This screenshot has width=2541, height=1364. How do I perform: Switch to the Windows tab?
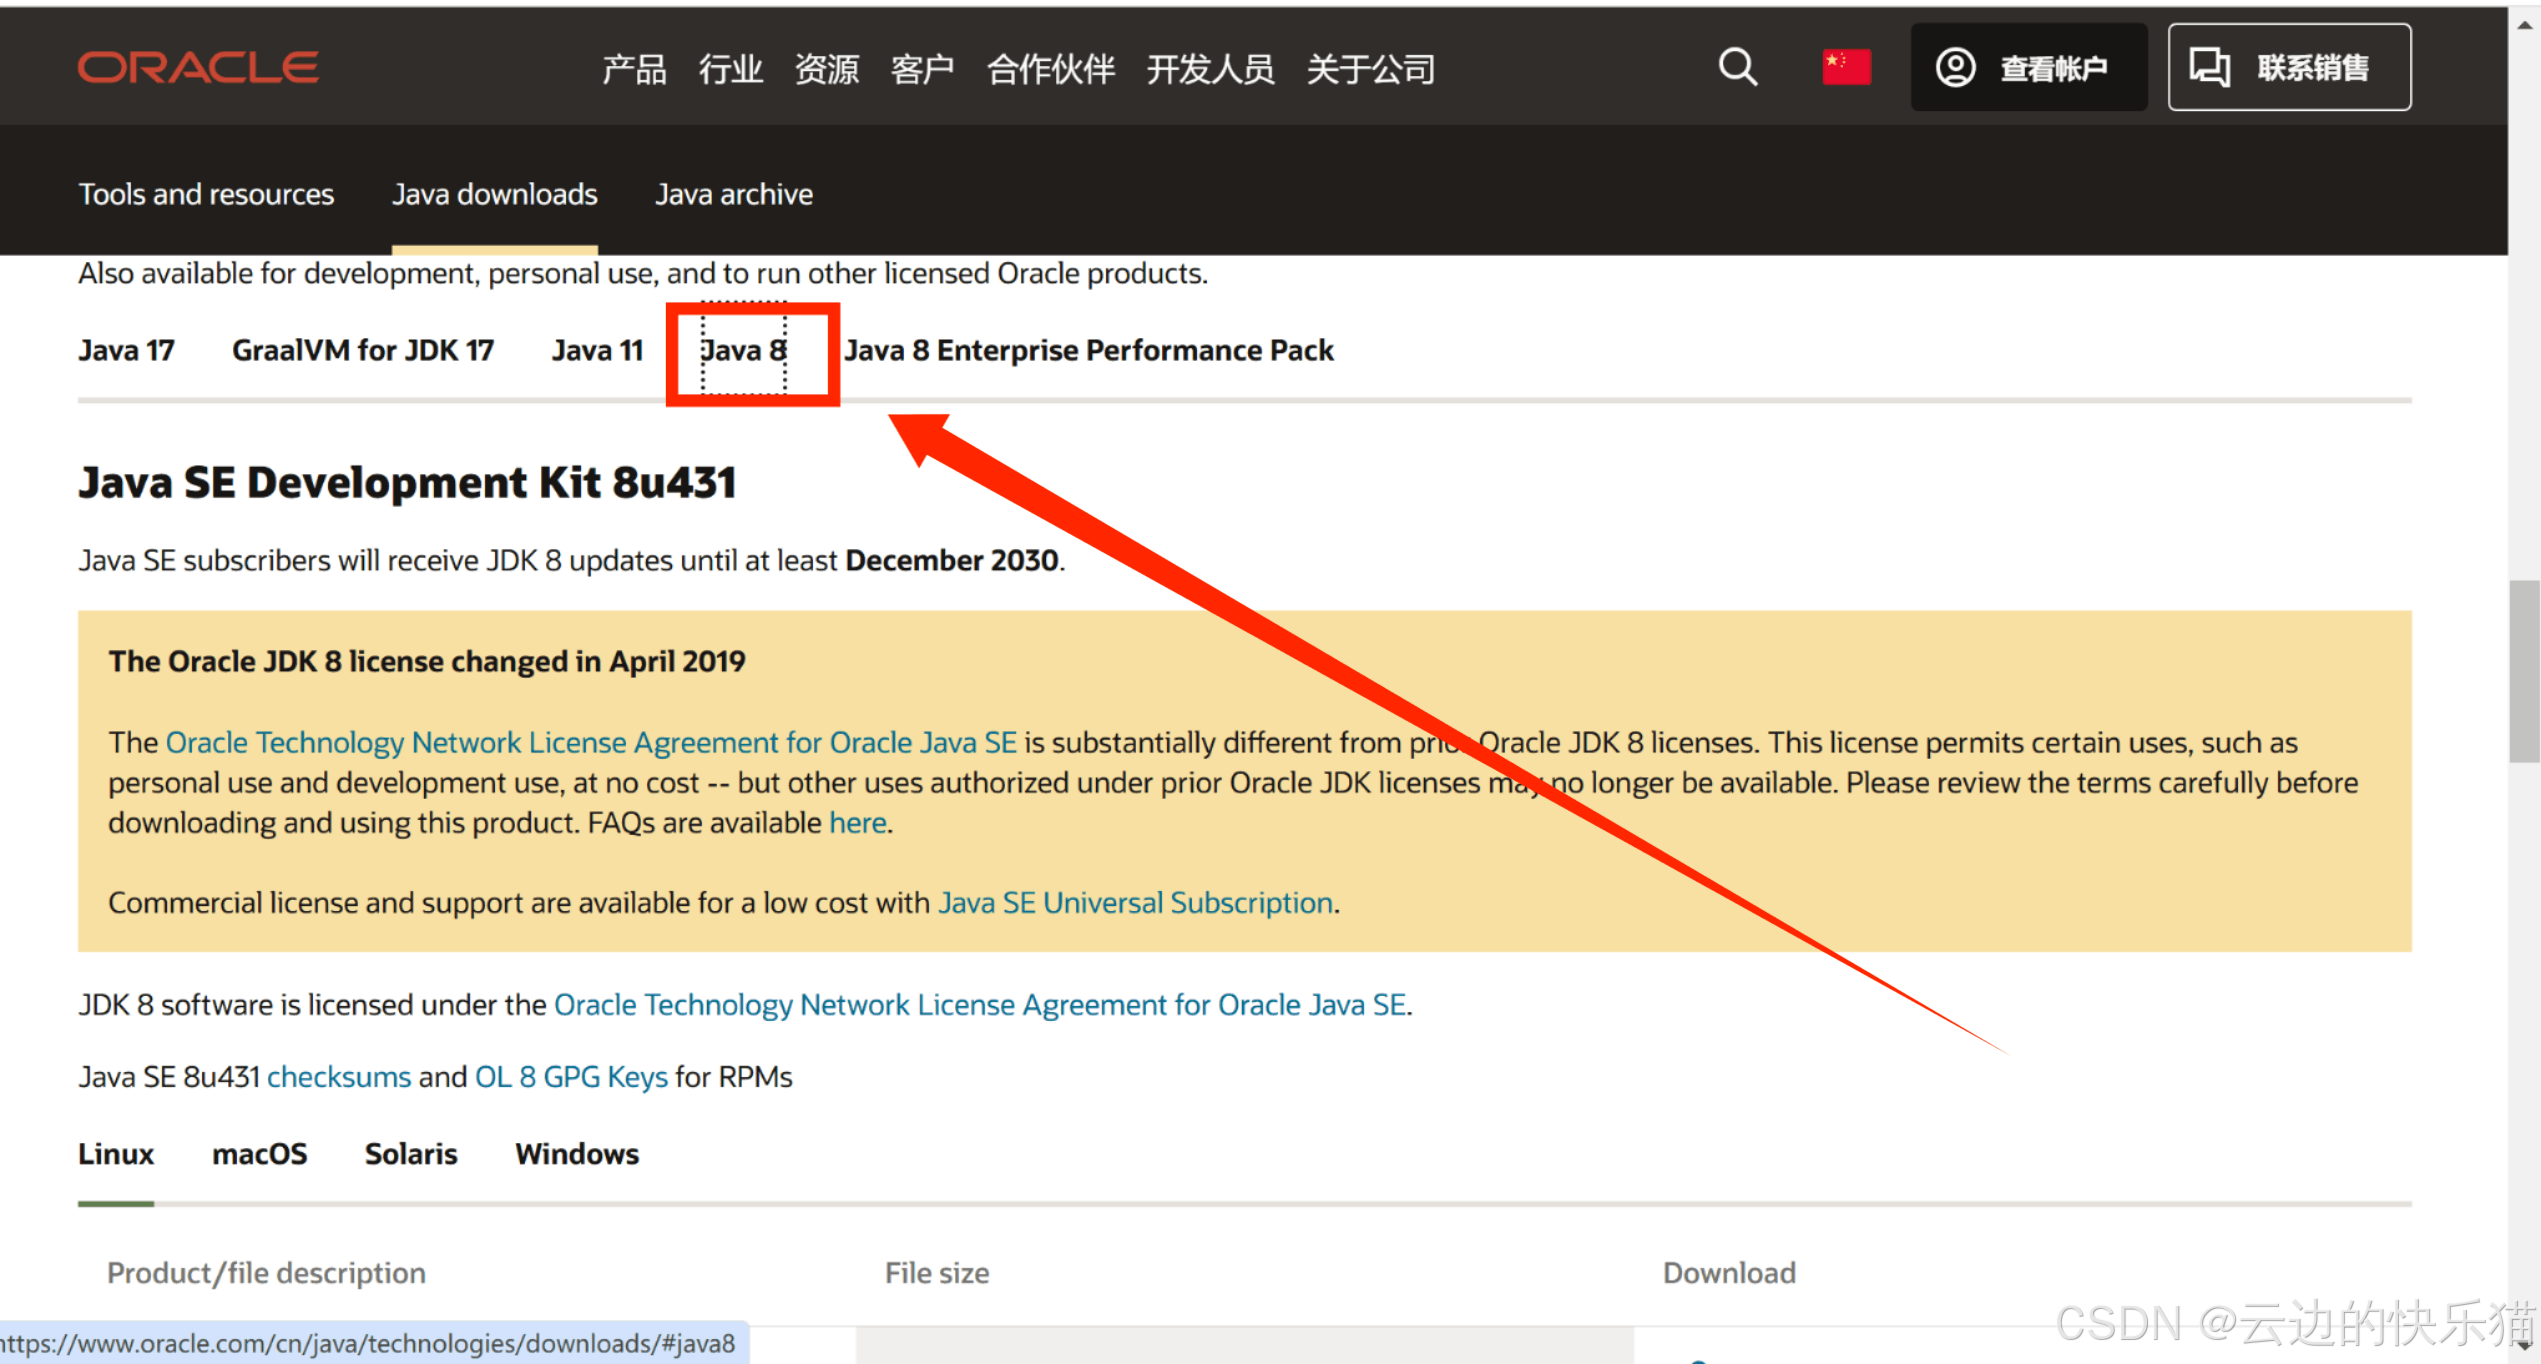[577, 1154]
